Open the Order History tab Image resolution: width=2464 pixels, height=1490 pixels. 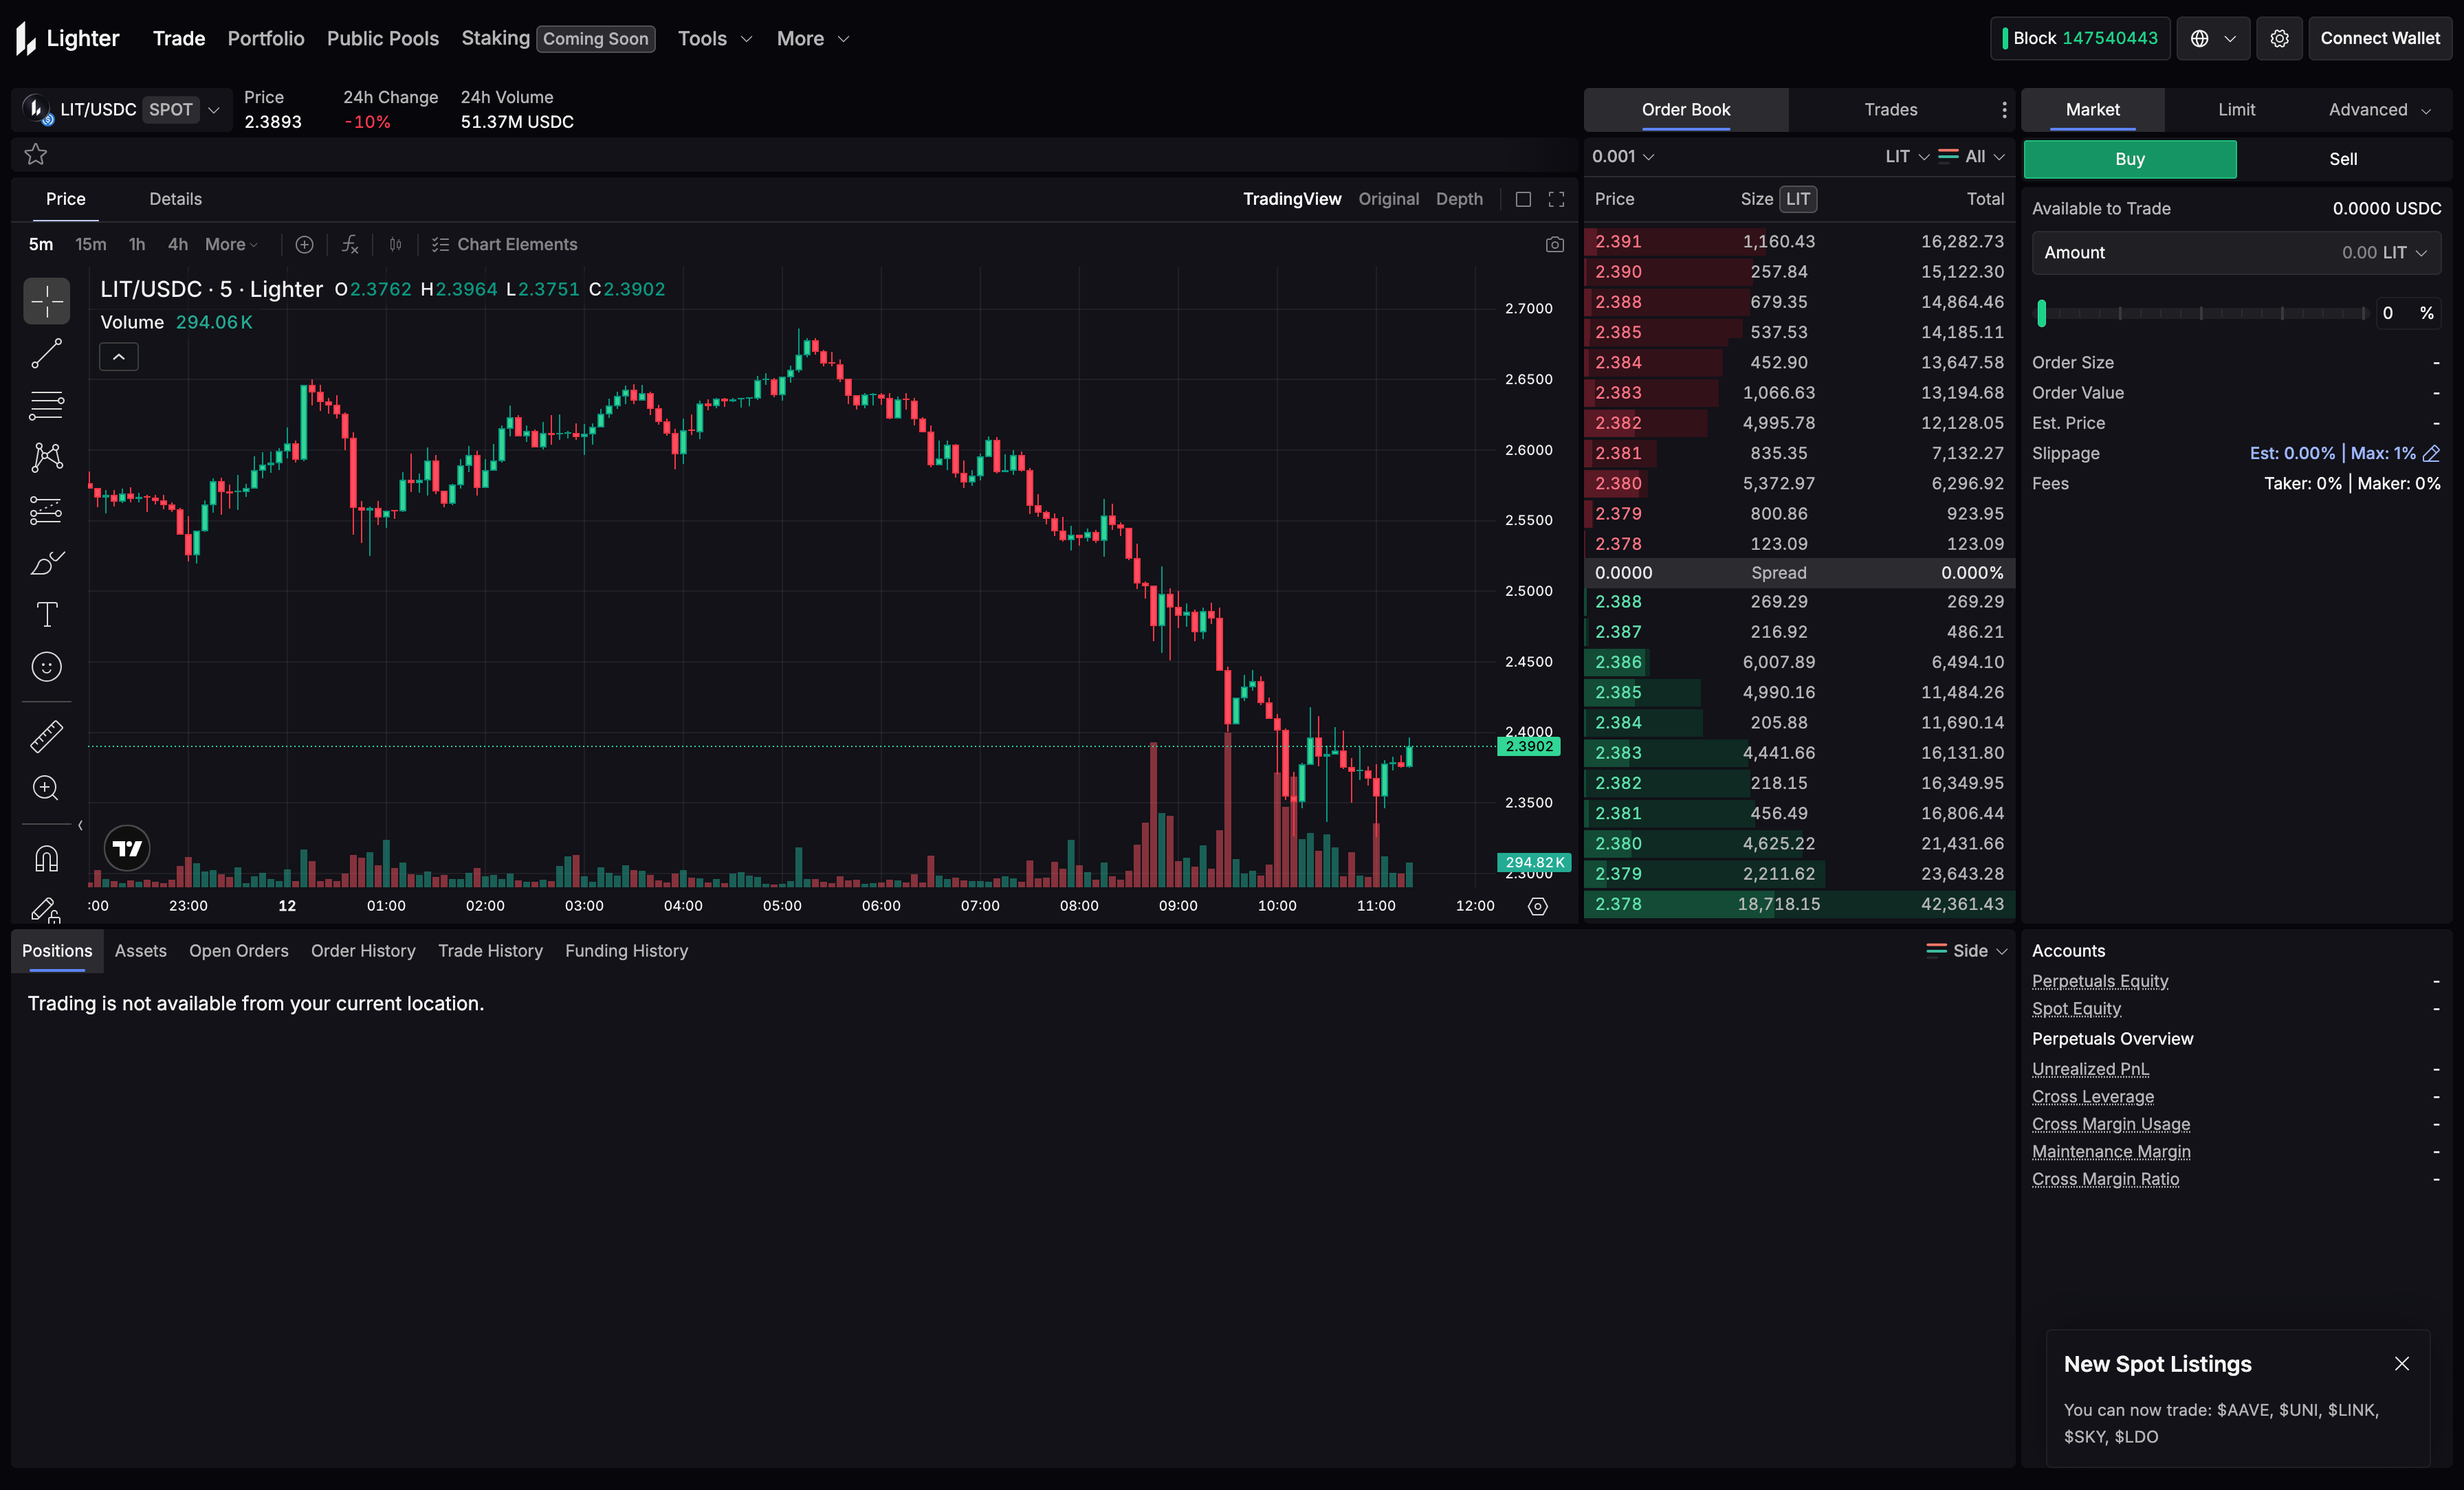coord(363,950)
